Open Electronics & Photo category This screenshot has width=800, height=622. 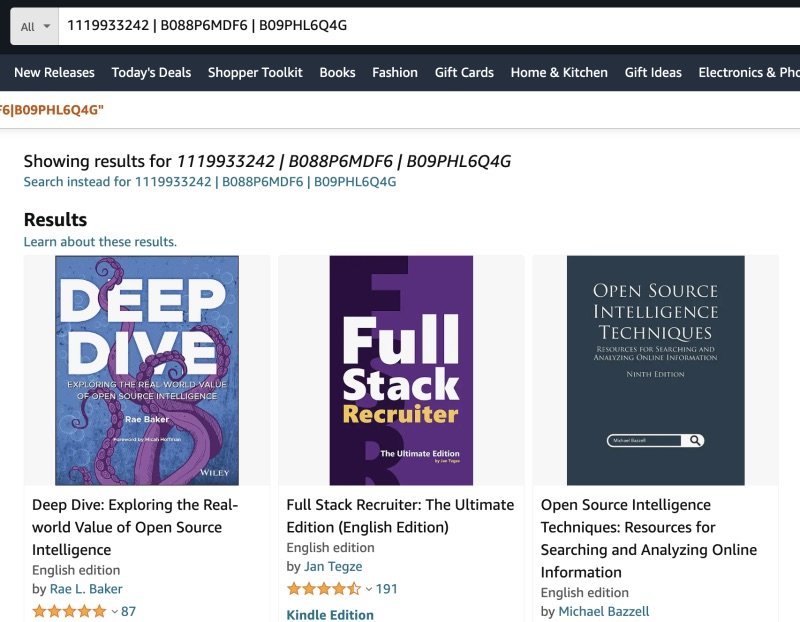[749, 72]
